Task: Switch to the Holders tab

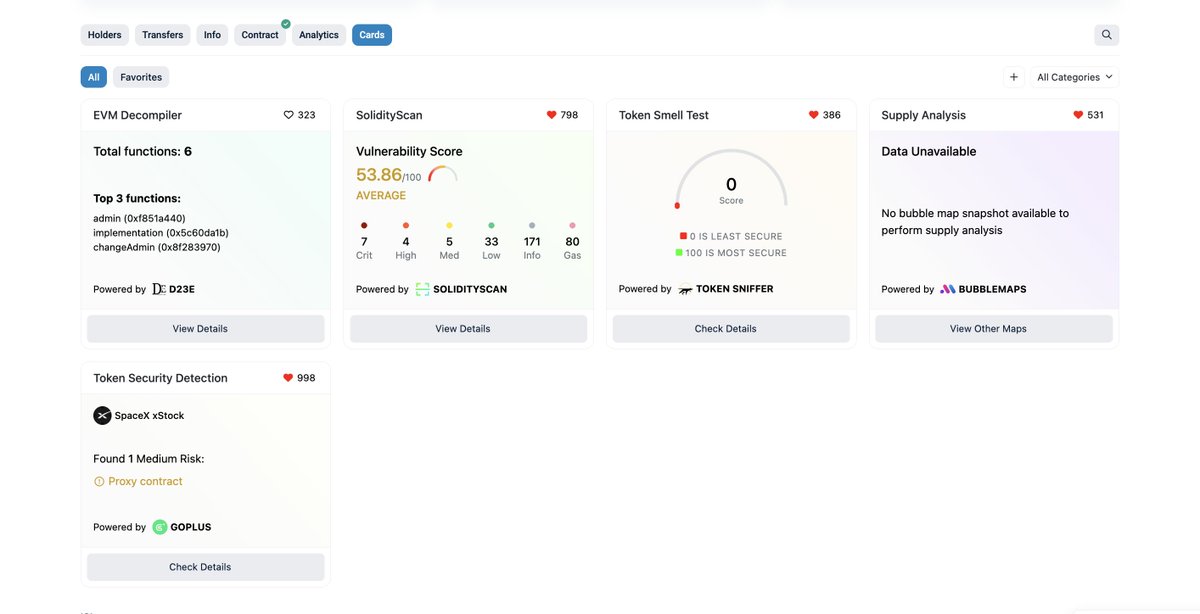Action: pos(105,35)
